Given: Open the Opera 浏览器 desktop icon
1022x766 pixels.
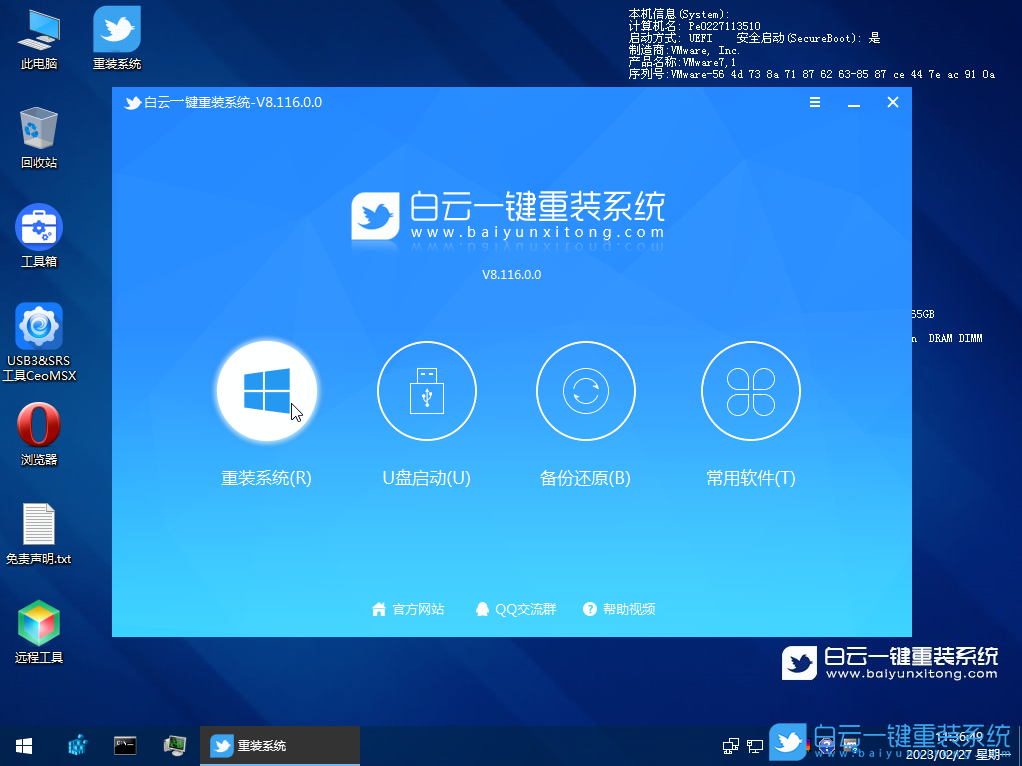Looking at the screenshot, I should [x=37, y=425].
